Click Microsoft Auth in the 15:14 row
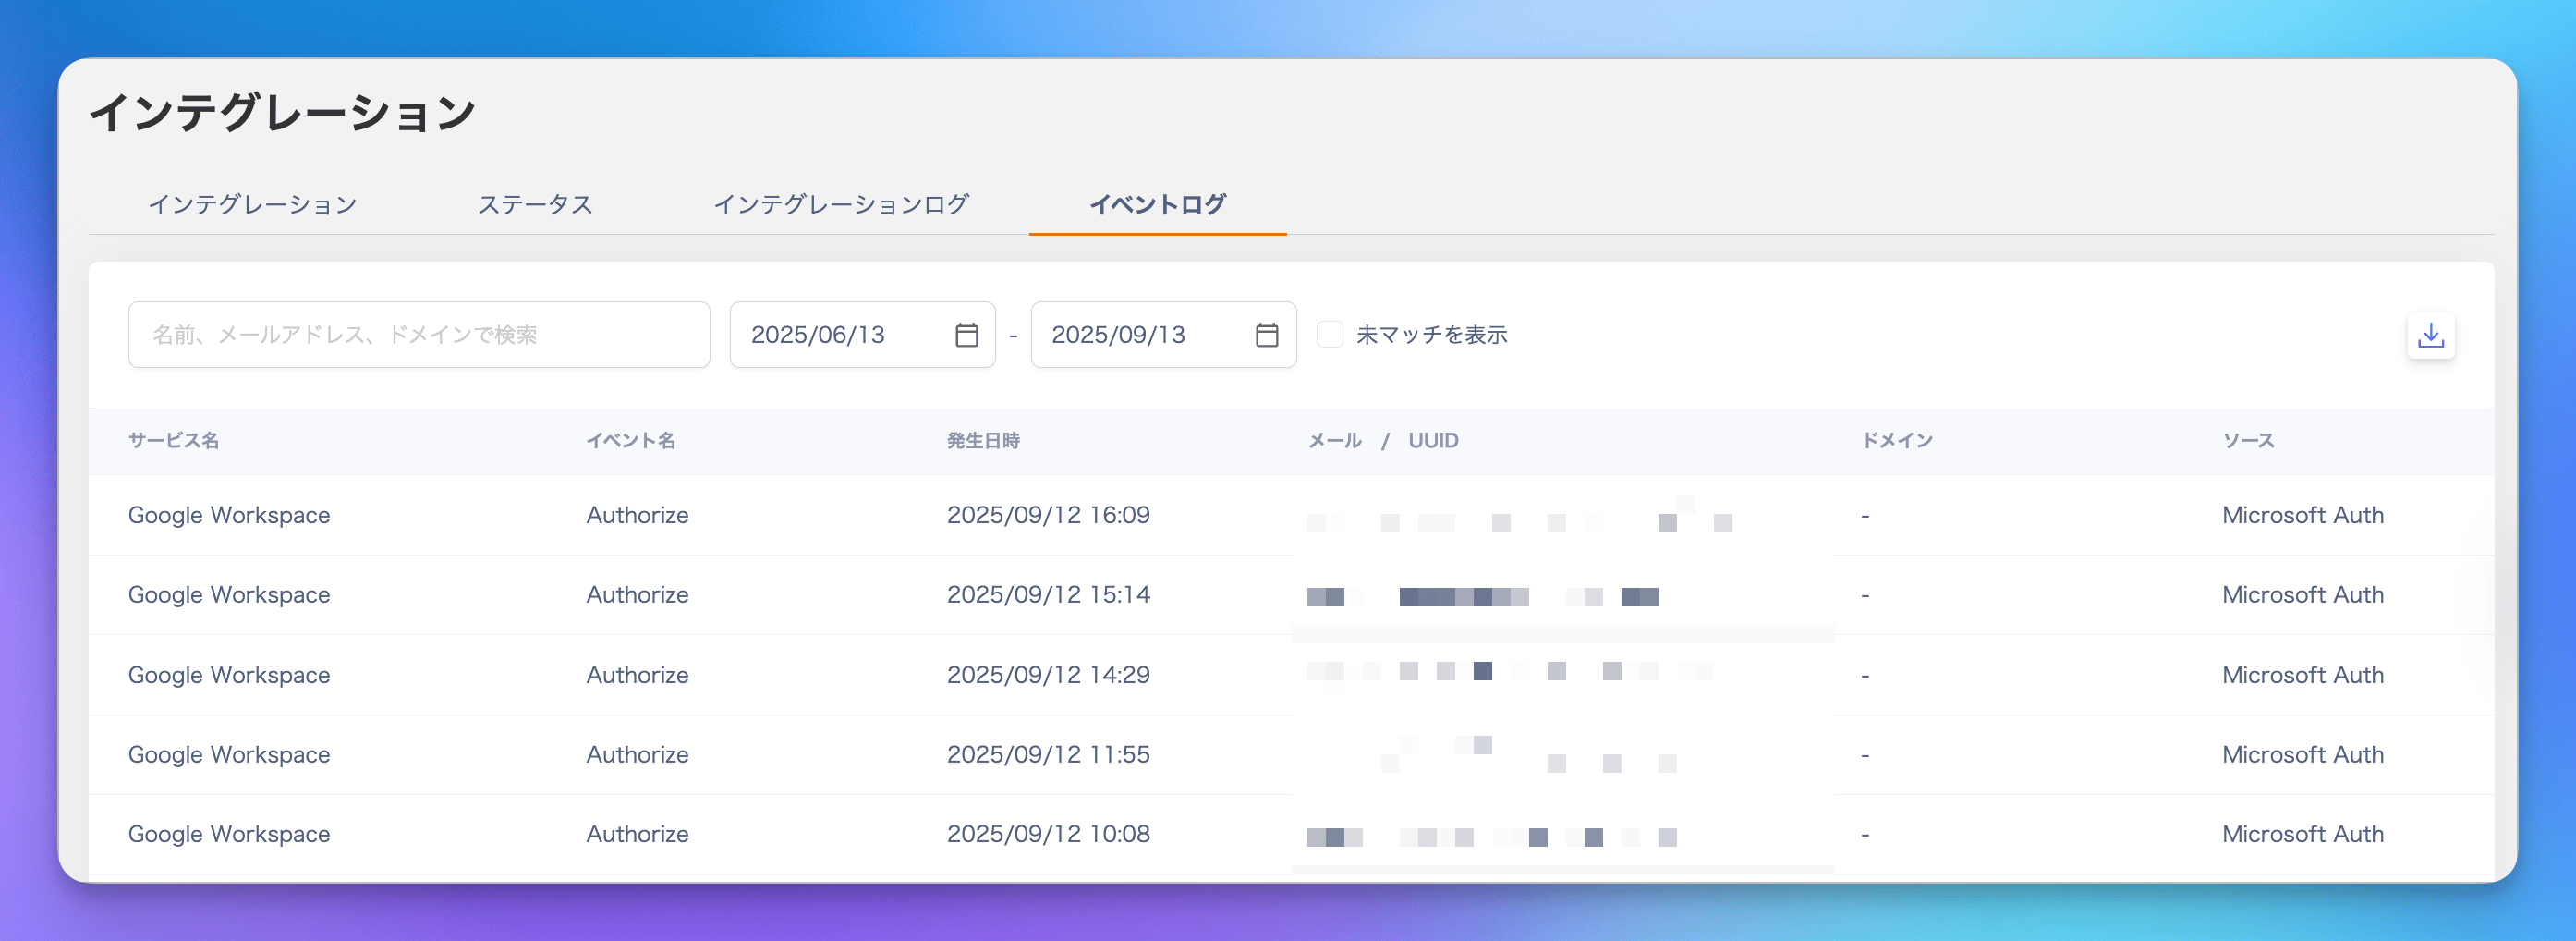The width and height of the screenshot is (2576, 941). pyautogui.click(x=2303, y=595)
